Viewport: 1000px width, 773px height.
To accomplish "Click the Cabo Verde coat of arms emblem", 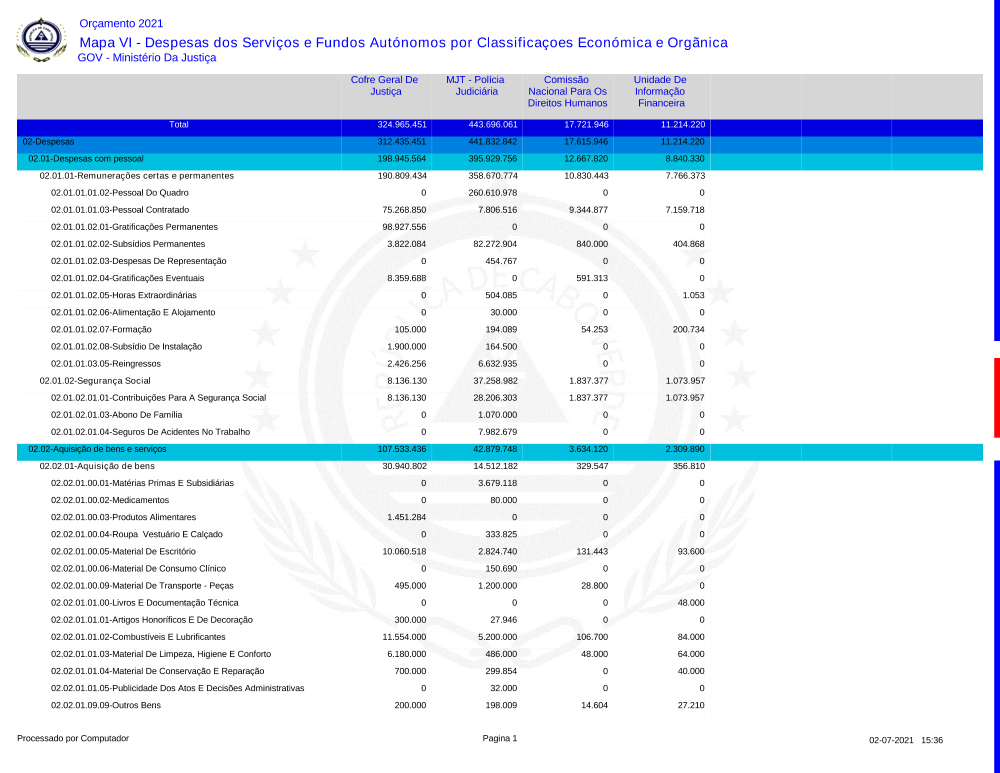I will click(41, 40).
